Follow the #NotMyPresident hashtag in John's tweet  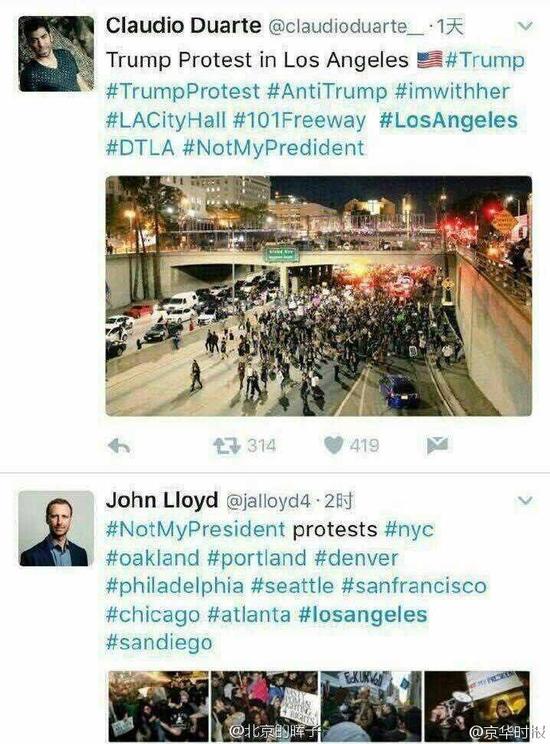pyautogui.click(x=196, y=529)
